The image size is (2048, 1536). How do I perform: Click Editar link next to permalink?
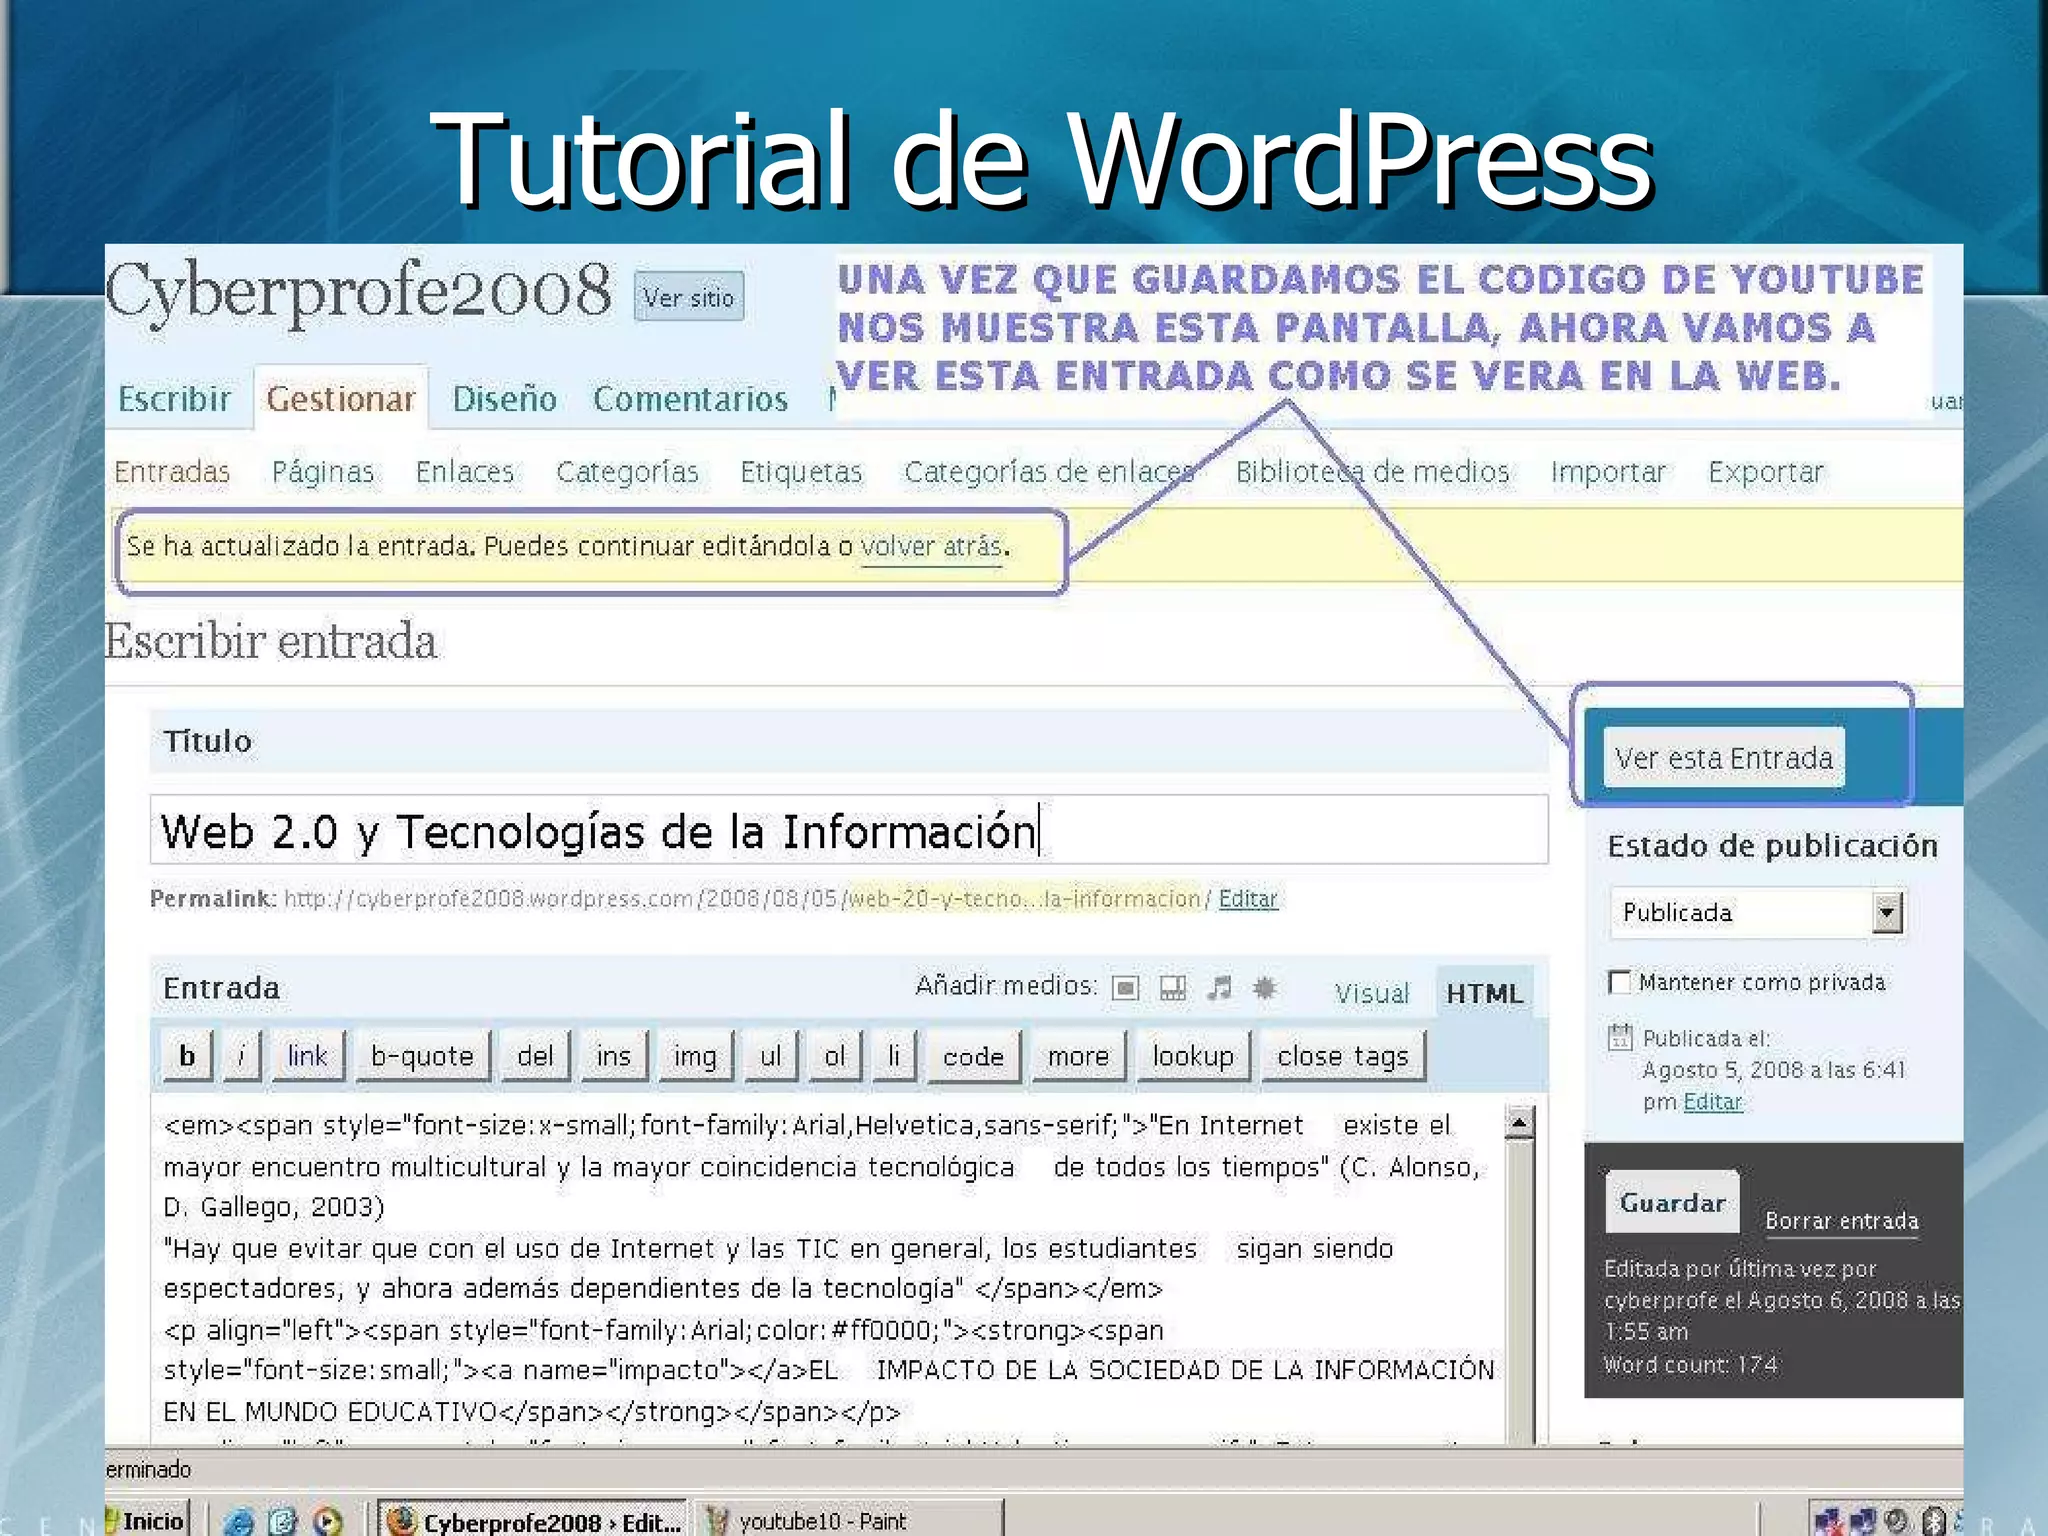1248,899
